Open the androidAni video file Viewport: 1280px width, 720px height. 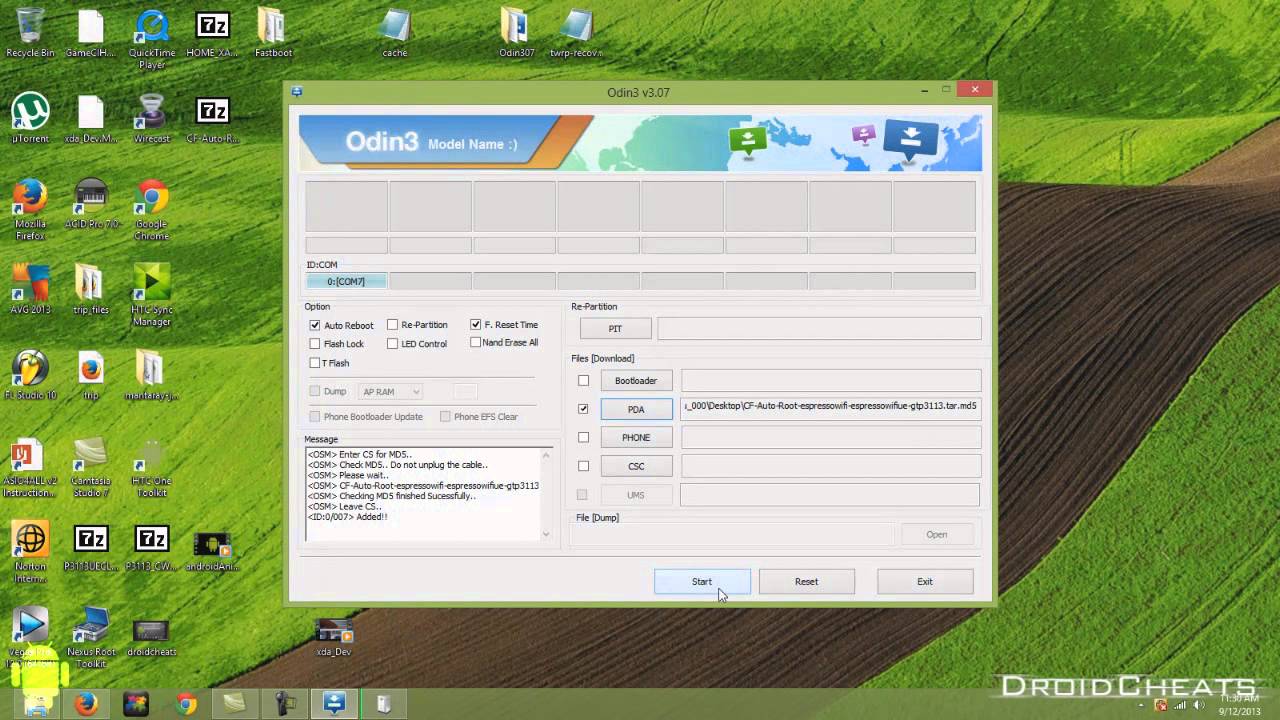pos(212,548)
